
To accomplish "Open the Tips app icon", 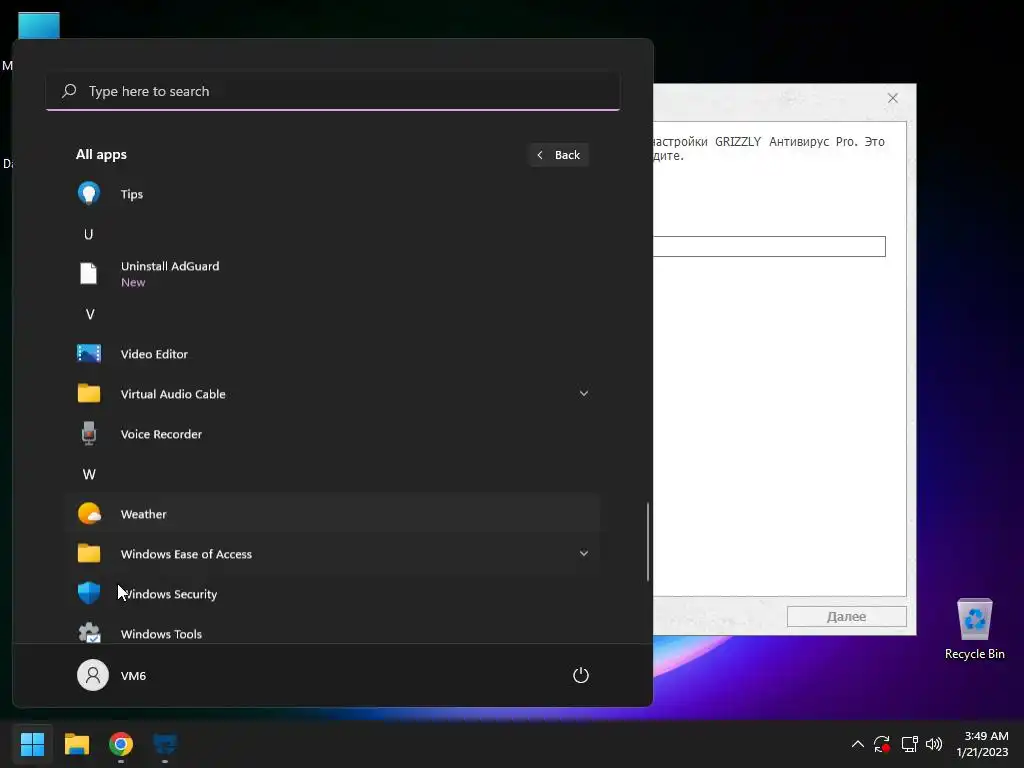I will click(89, 194).
